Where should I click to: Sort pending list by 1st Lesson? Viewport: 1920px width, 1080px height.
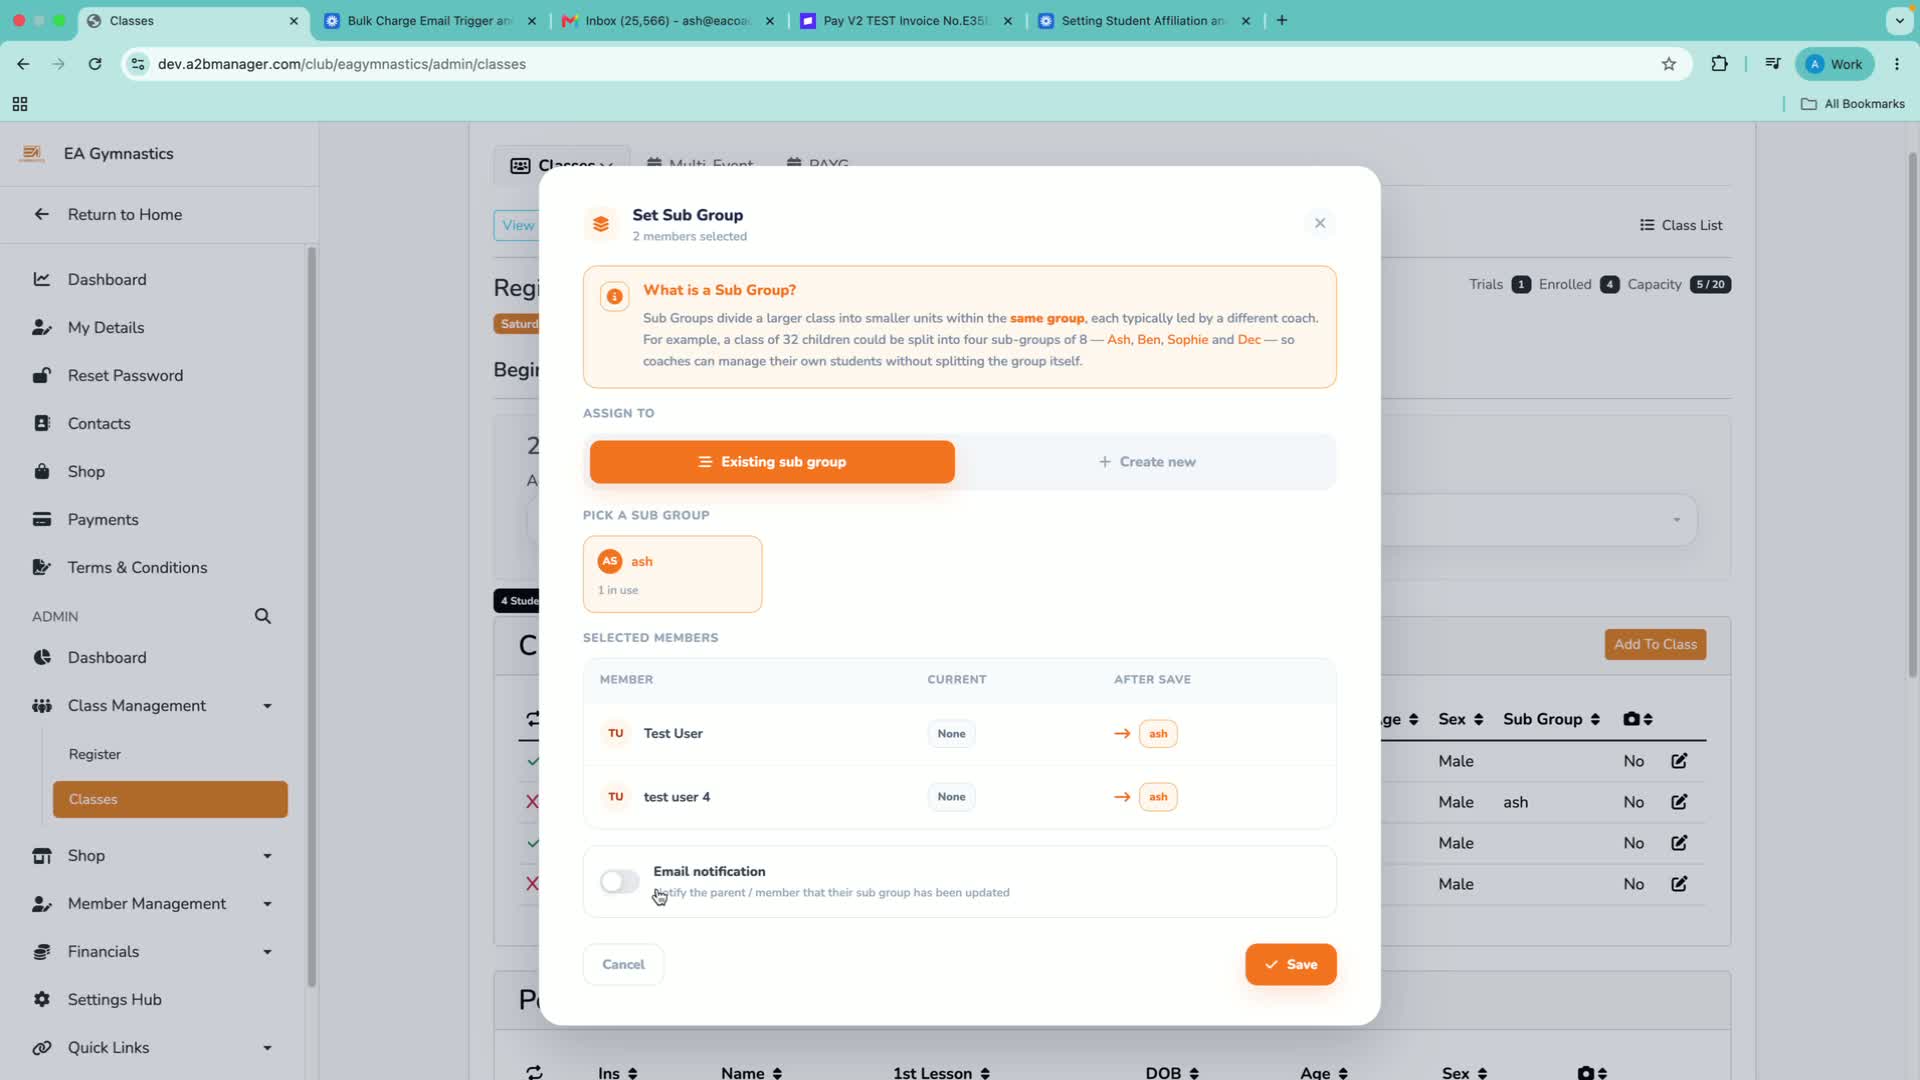click(x=941, y=1072)
